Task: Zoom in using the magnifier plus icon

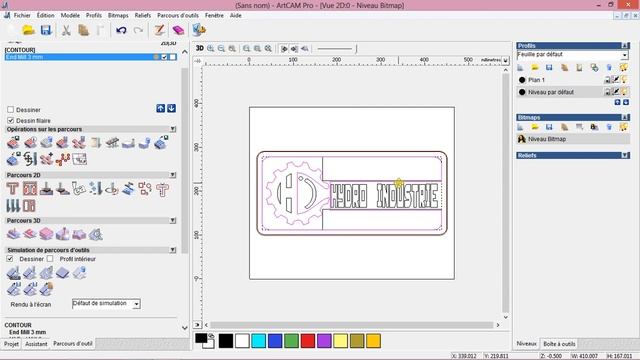Action: click(211, 48)
